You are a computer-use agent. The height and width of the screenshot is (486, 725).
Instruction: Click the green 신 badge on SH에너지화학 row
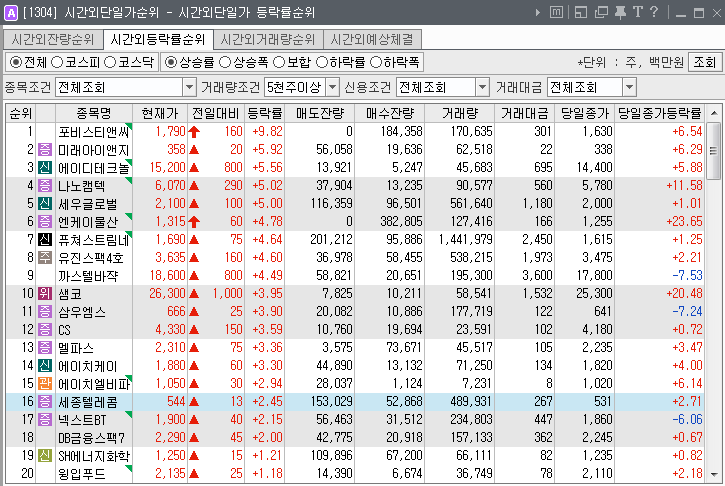44,456
